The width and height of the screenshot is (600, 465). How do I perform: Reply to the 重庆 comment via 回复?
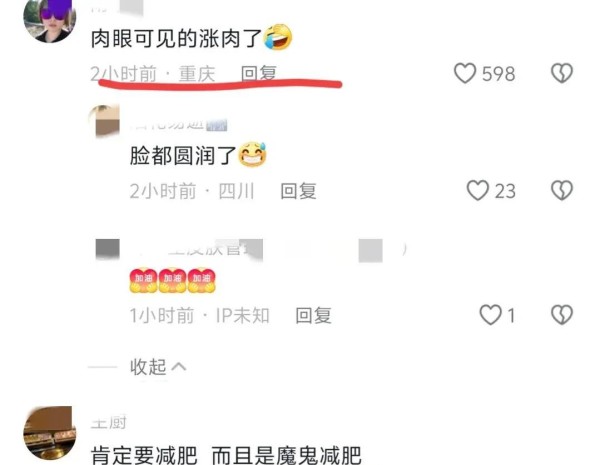259,73
